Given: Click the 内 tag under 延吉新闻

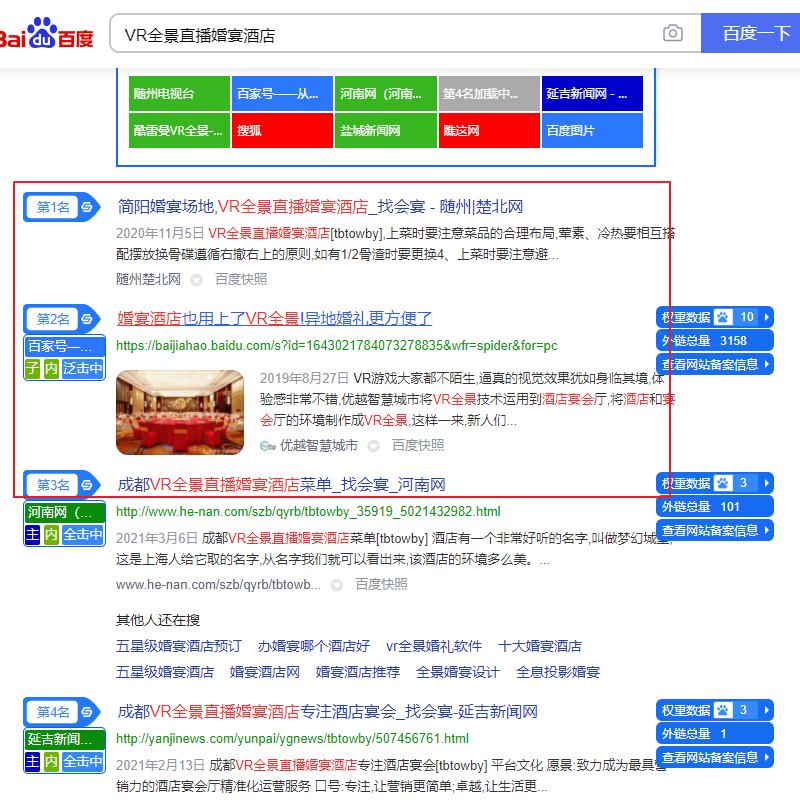Looking at the screenshot, I should pyautogui.click(x=51, y=762).
